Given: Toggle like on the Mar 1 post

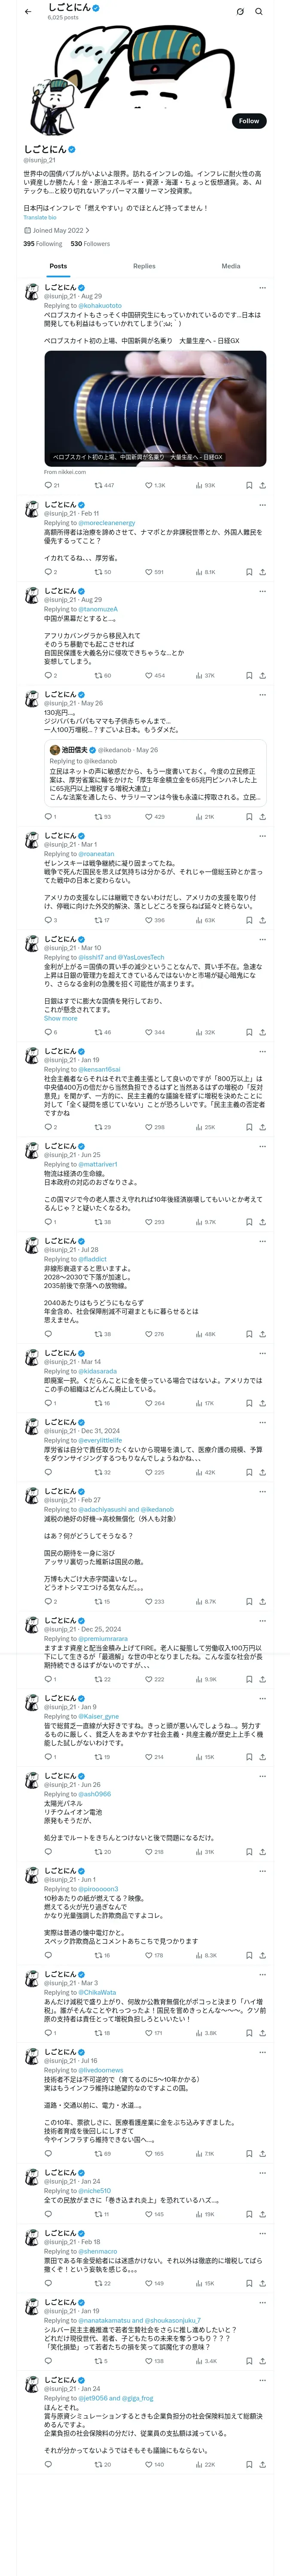Looking at the screenshot, I should 149,920.
